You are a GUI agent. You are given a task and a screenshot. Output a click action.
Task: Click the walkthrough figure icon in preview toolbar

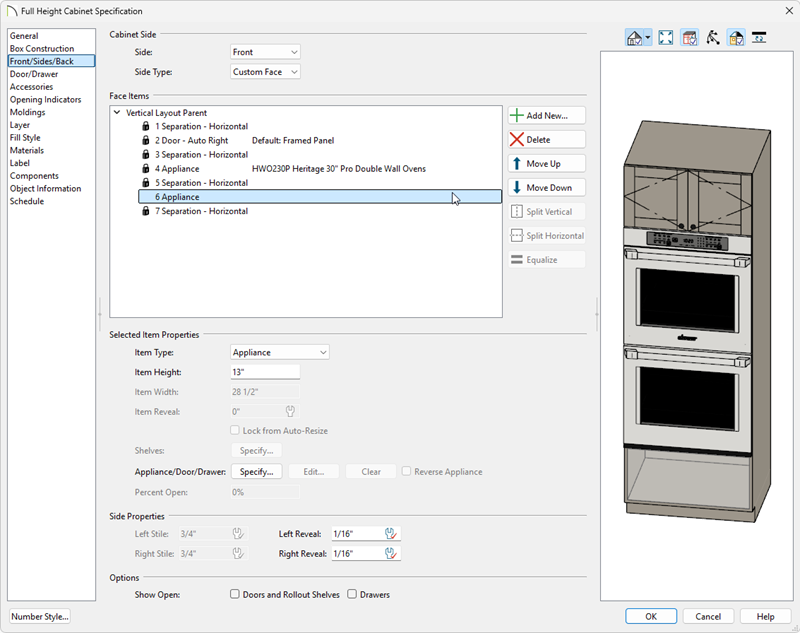pyautogui.click(x=714, y=36)
